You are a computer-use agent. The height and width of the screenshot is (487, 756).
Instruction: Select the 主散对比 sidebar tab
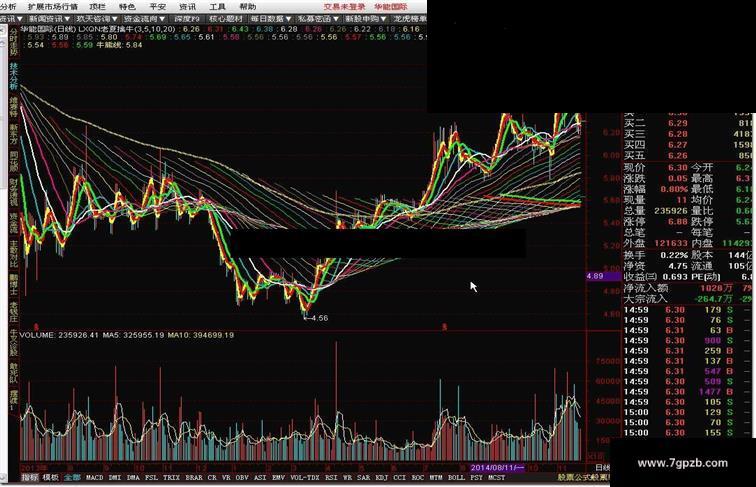point(14,254)
